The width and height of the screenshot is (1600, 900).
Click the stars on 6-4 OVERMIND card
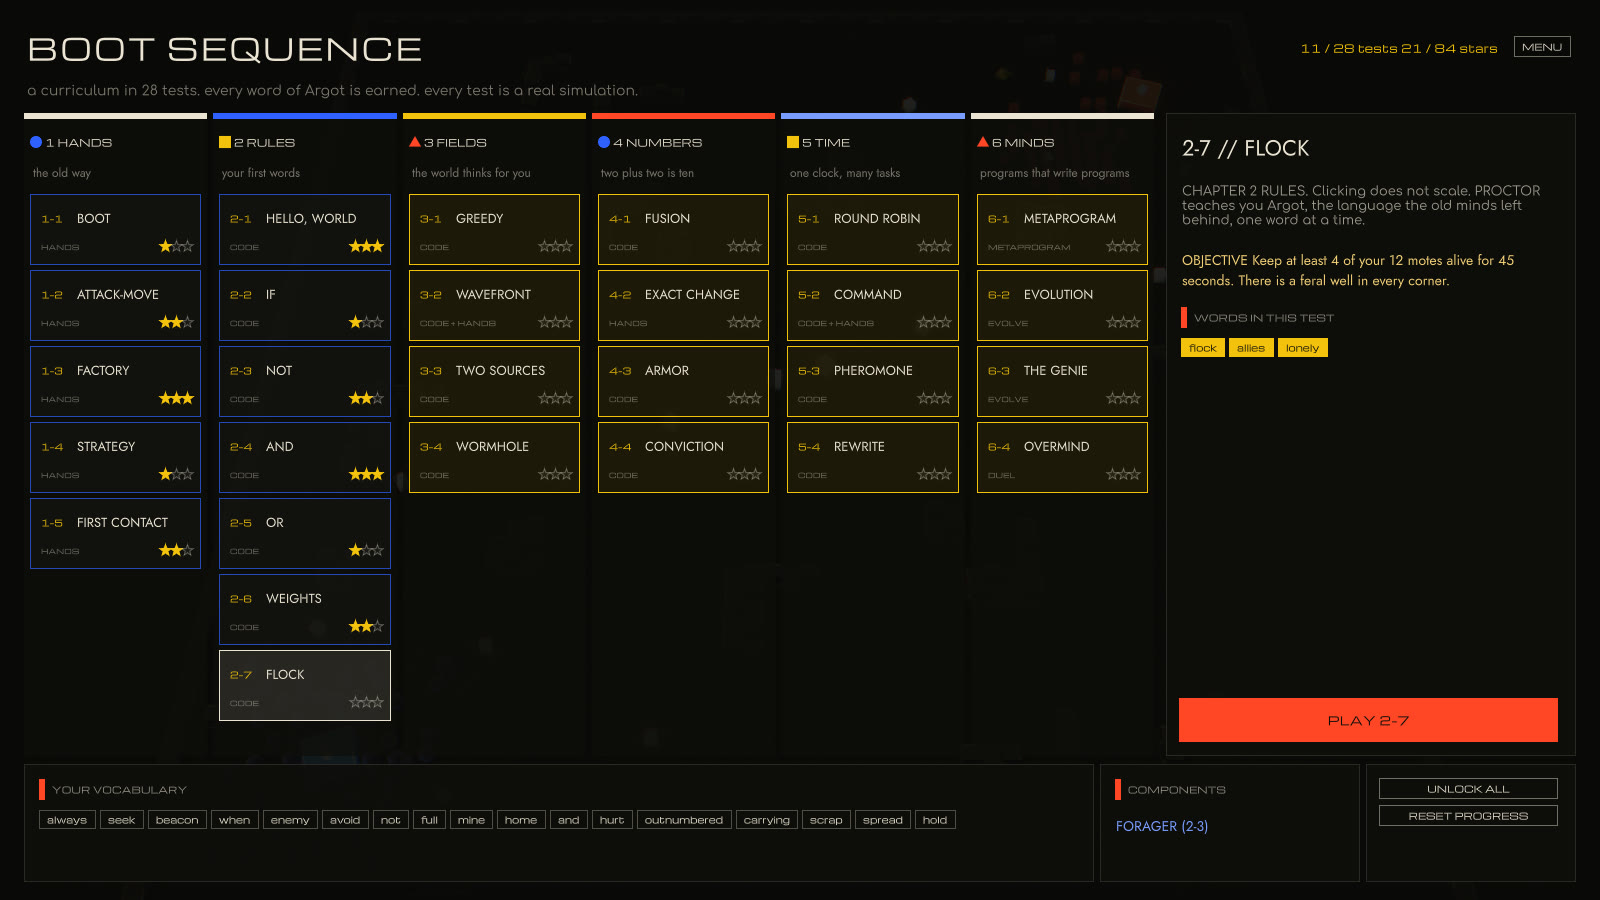point(1123,474)
